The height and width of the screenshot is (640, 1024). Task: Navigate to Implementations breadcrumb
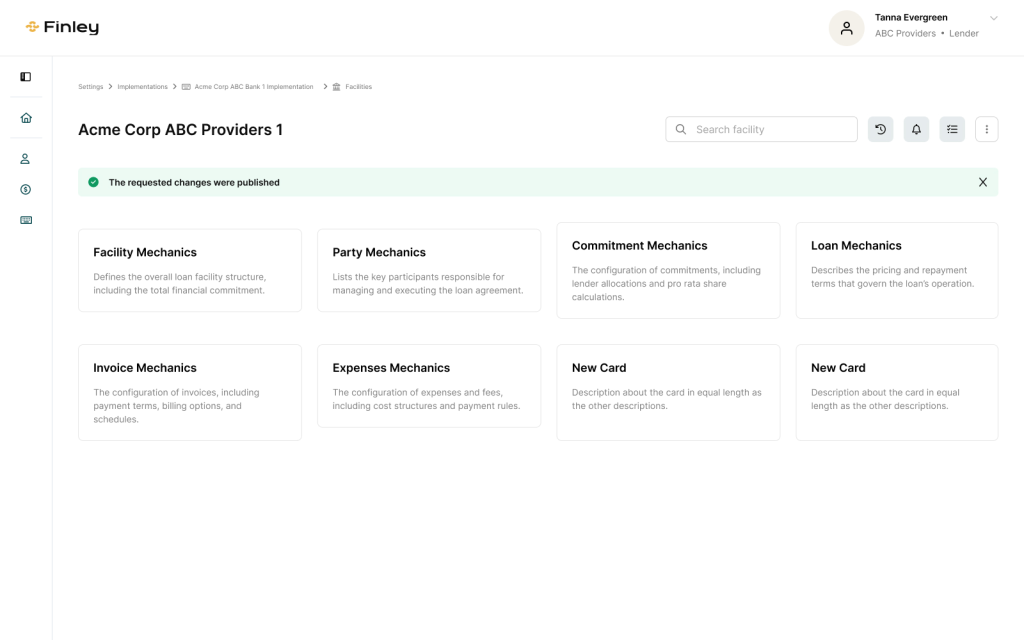pos(142,87)
